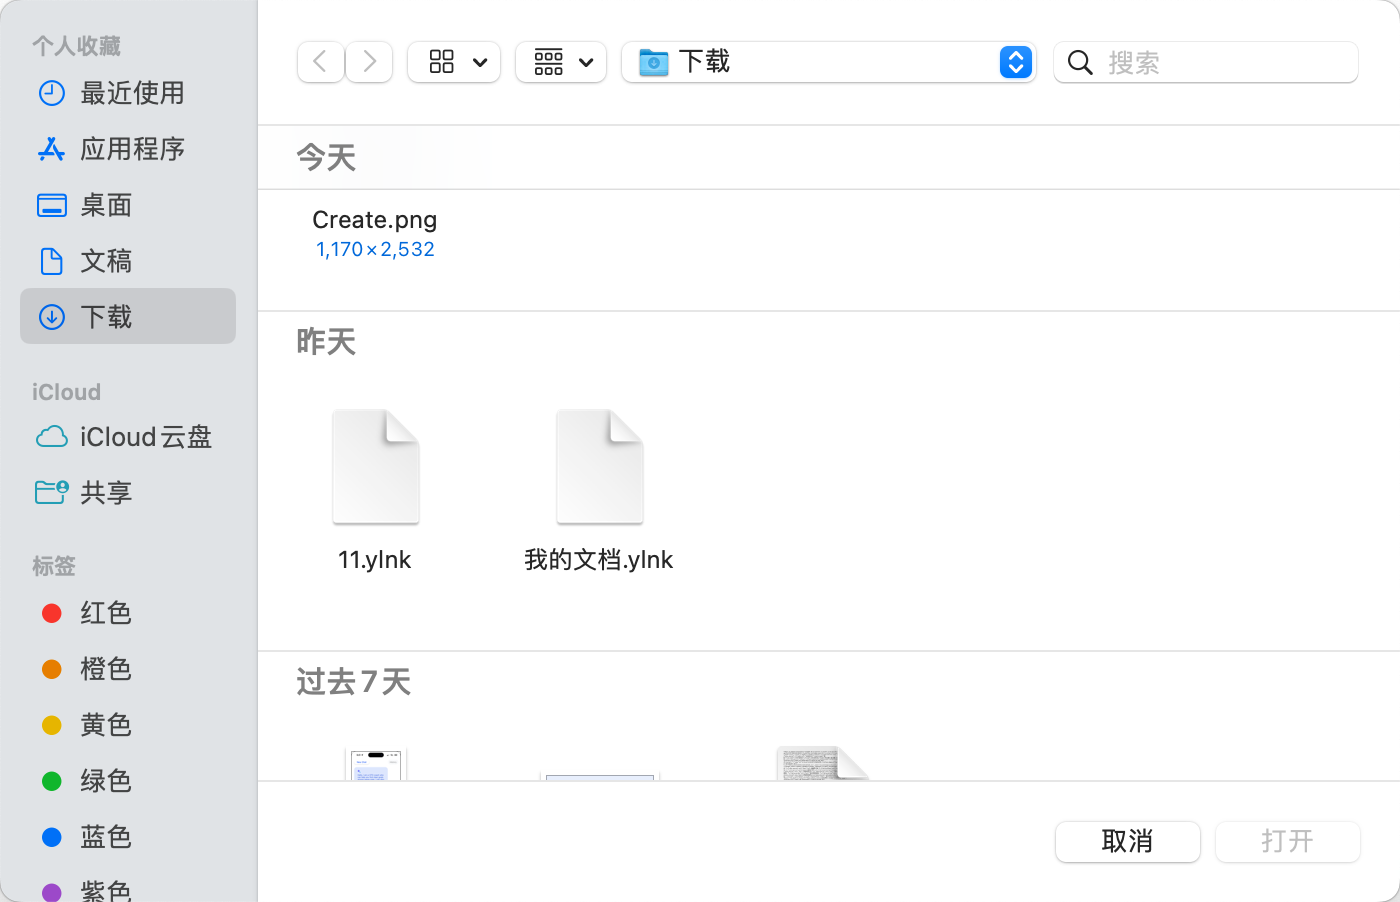
Task: Select the 11.ylnk file icon
Action: pos(376,467)
